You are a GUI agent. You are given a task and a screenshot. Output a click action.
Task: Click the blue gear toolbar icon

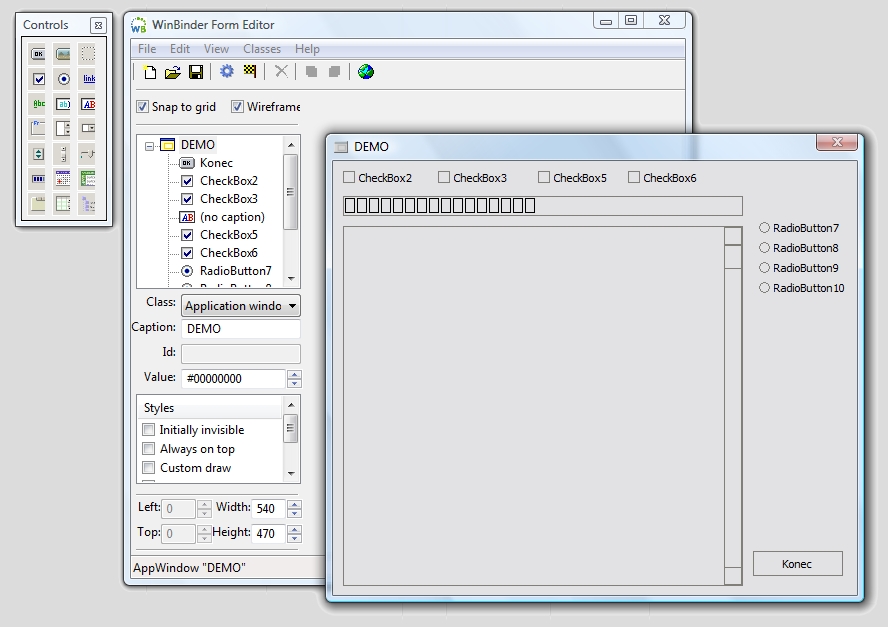[227, 72]
